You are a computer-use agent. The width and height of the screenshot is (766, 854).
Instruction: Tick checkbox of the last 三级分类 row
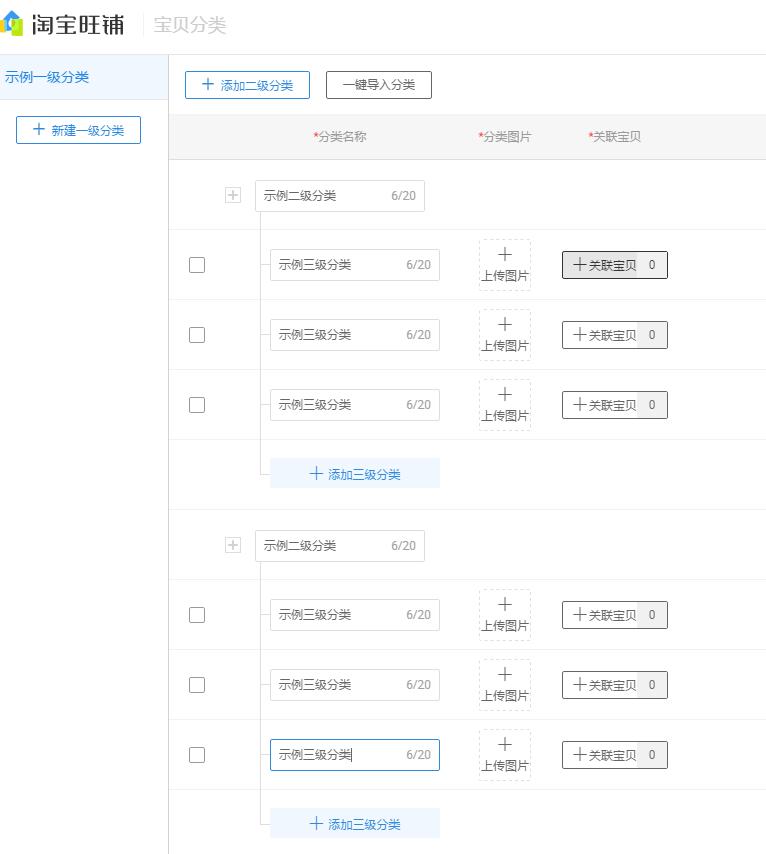click(x=197, y=755)
